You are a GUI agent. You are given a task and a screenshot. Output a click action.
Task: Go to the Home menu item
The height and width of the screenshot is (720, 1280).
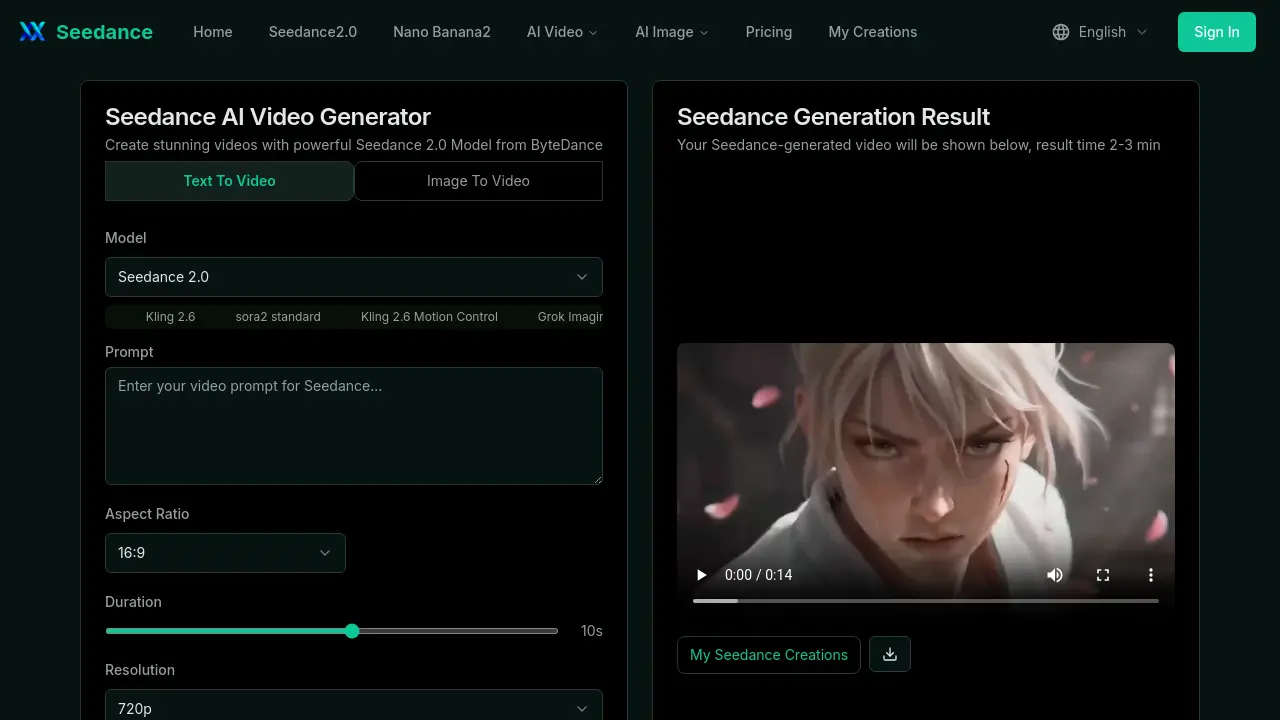click(213, 32)
